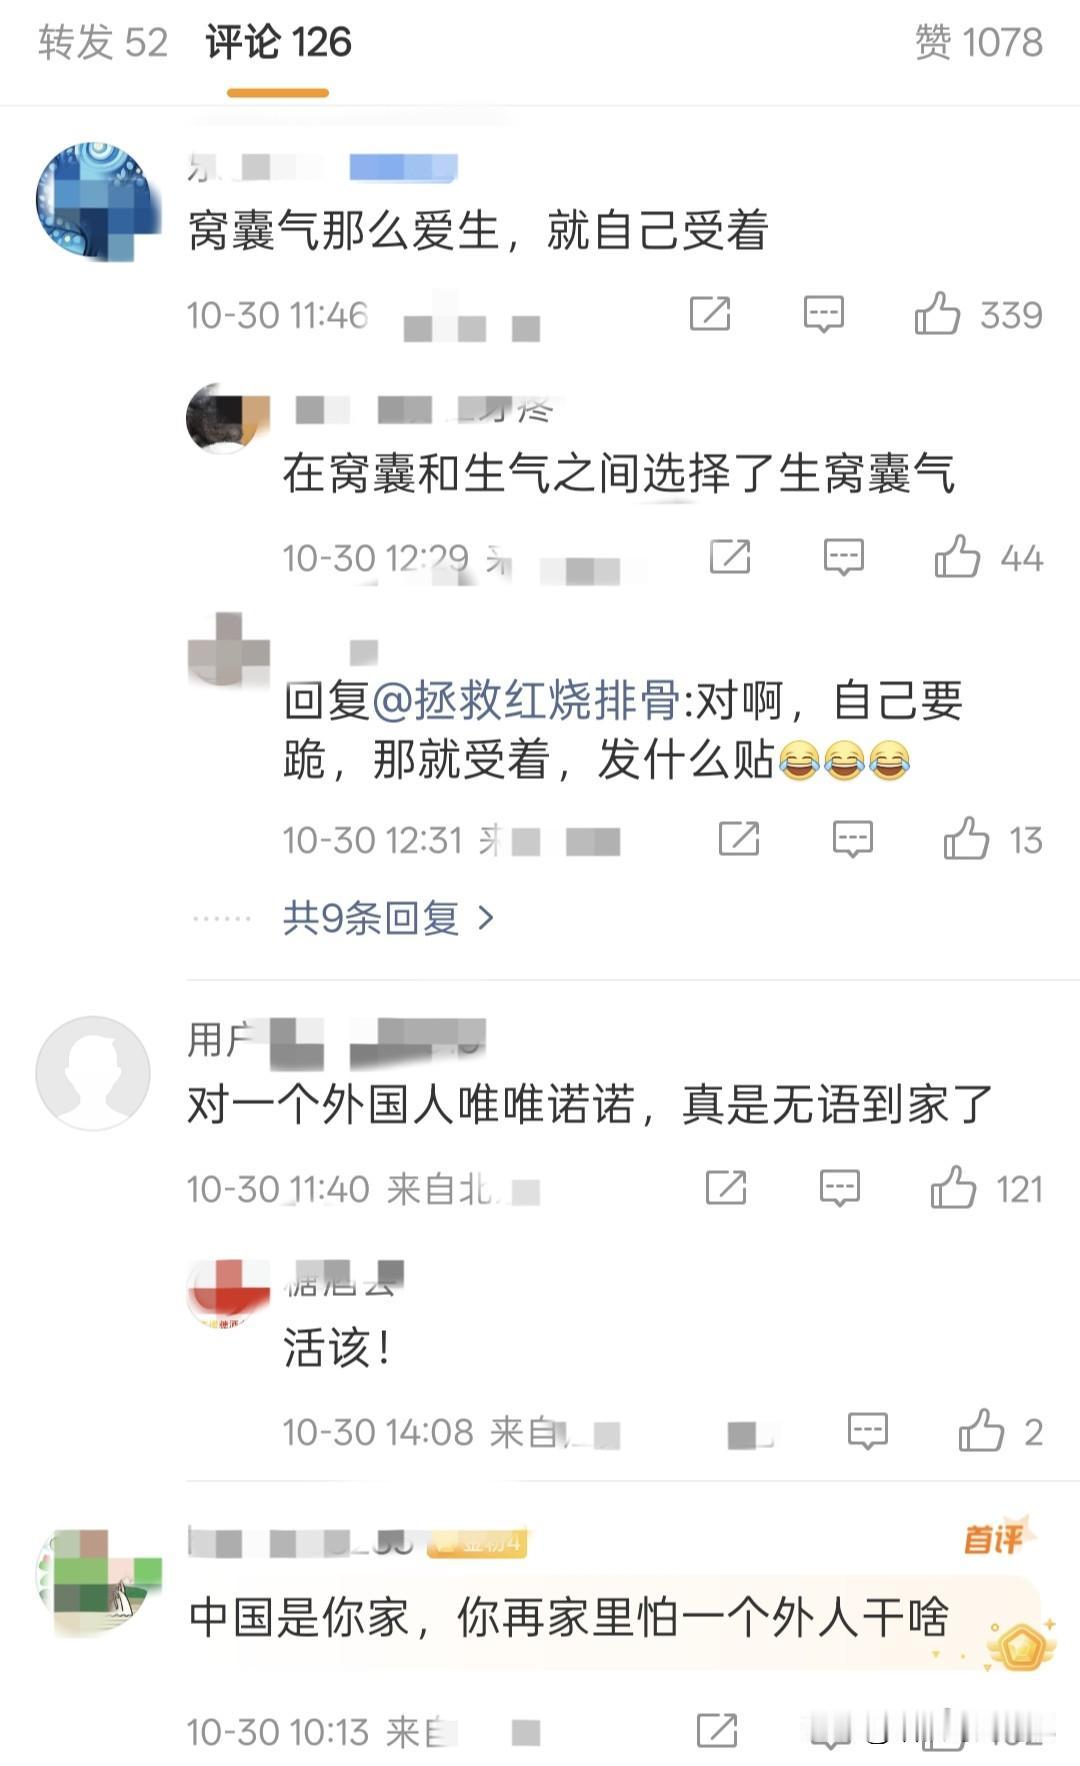The image size is (1080, 1766).
Task: Tap the chevron next to 共9条回复
Action: pos(486,917)
